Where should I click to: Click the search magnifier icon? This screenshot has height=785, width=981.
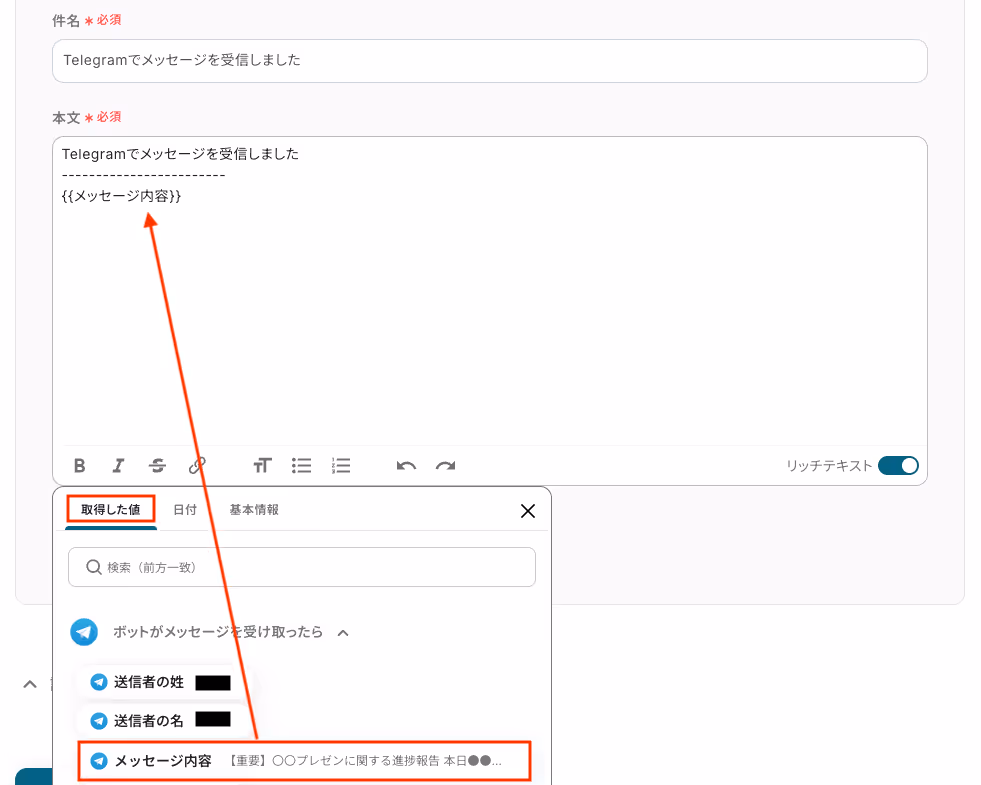93,567
